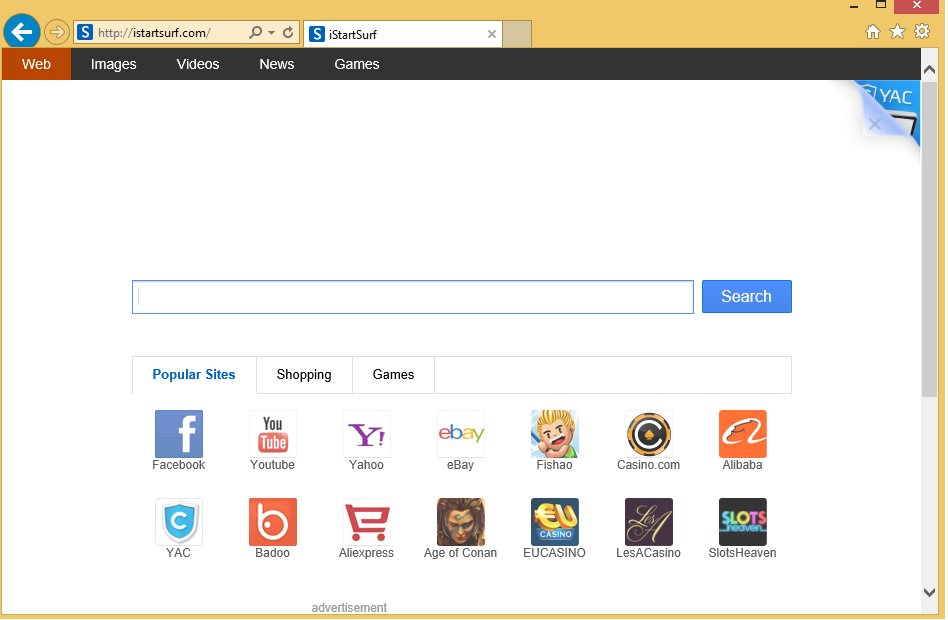Click the browser back arrow button

[21, 32]
